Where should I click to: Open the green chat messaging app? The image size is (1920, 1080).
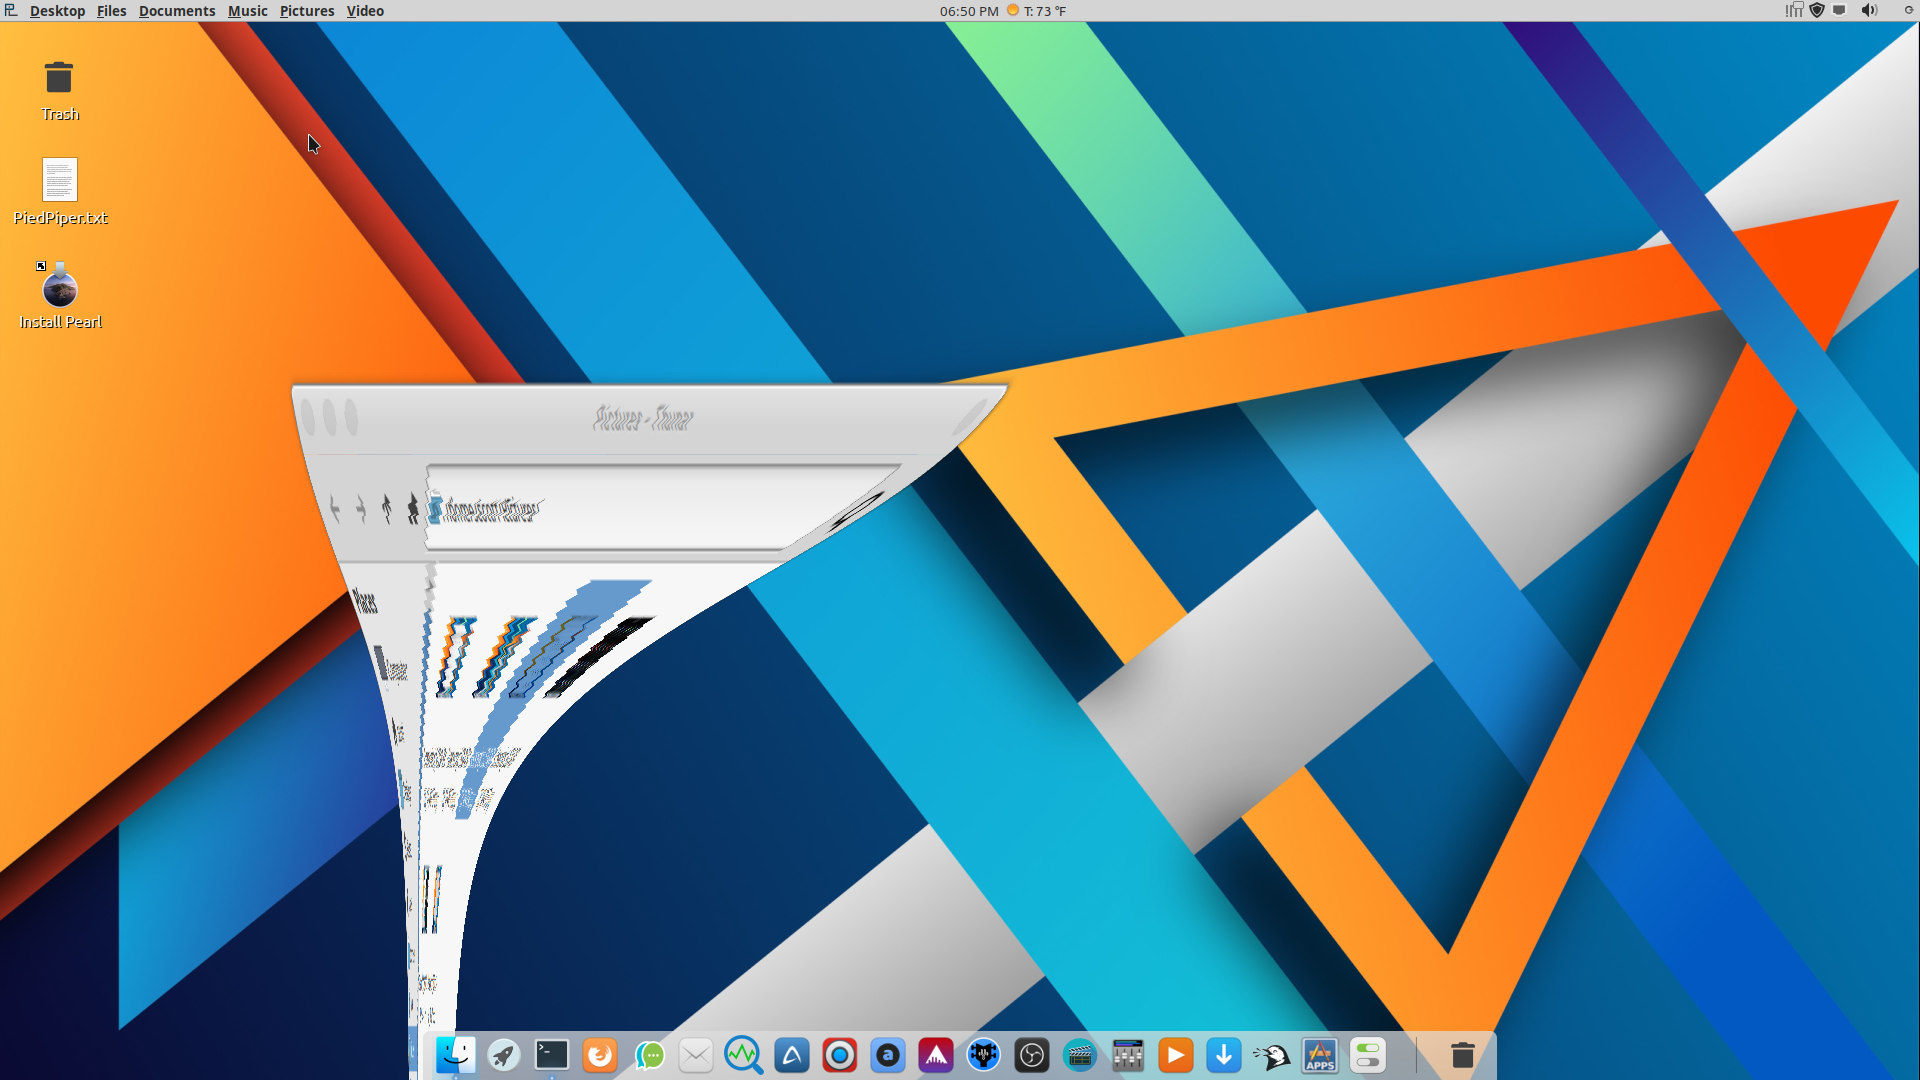pos(649,1055)
